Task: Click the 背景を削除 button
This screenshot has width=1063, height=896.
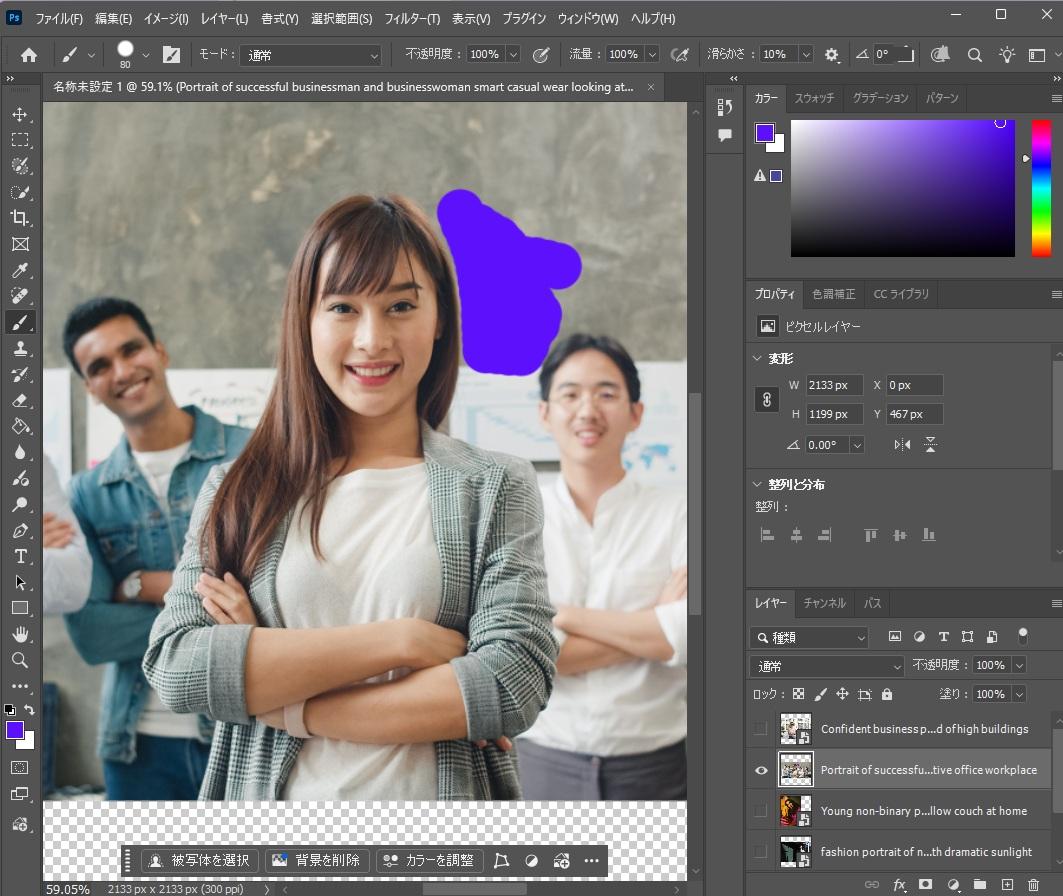Action: coord(318,860)
